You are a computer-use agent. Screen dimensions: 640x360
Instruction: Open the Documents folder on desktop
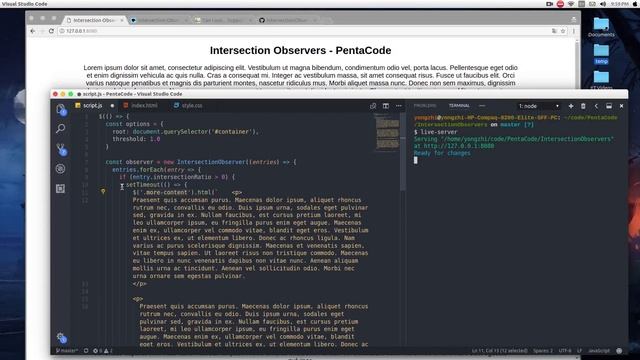(x=601, y=27)
